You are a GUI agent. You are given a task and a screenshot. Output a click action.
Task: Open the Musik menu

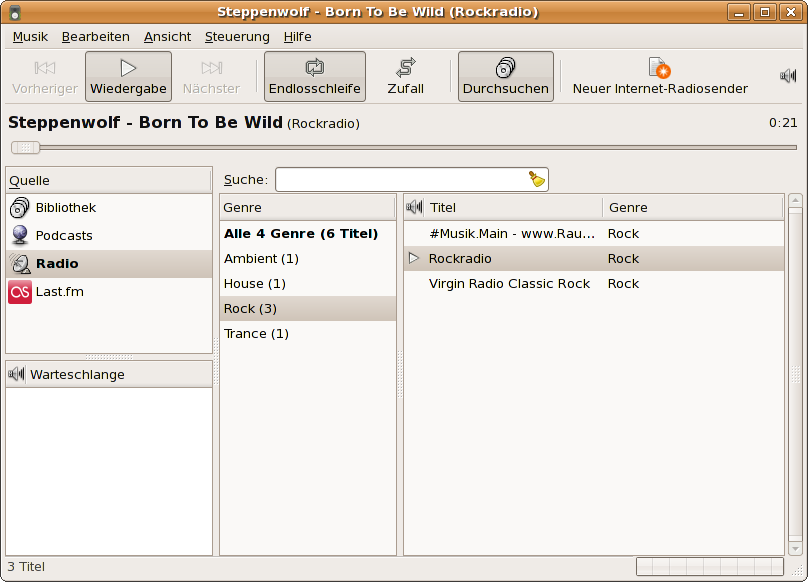tap(30, 37)
